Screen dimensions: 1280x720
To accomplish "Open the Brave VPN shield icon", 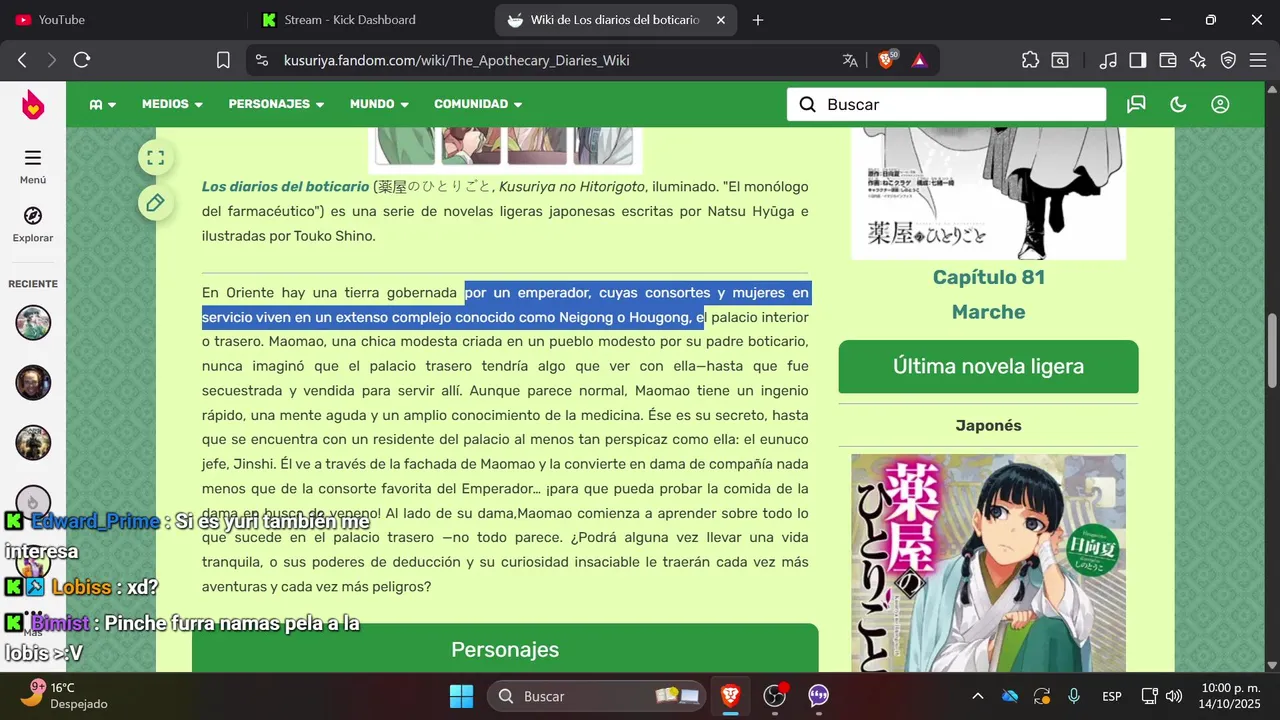I will tap(1228, 60).
